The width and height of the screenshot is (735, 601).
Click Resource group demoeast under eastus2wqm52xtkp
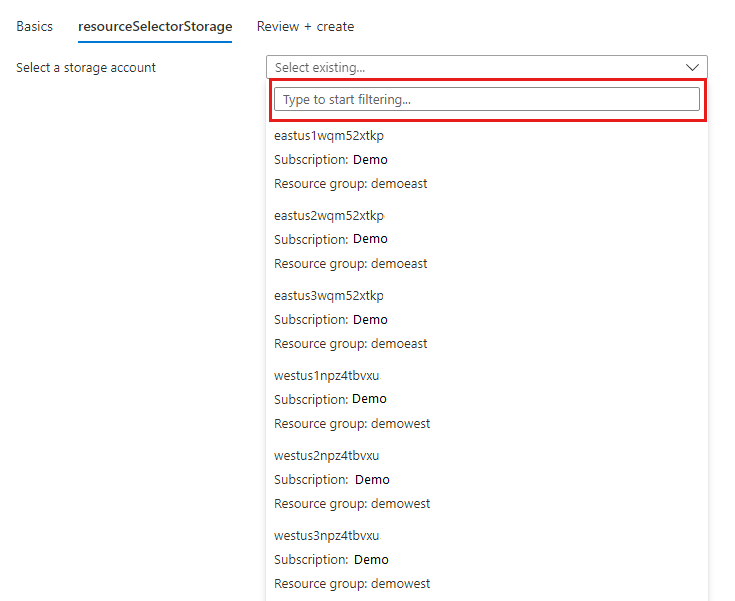click(x=351, y=264)
